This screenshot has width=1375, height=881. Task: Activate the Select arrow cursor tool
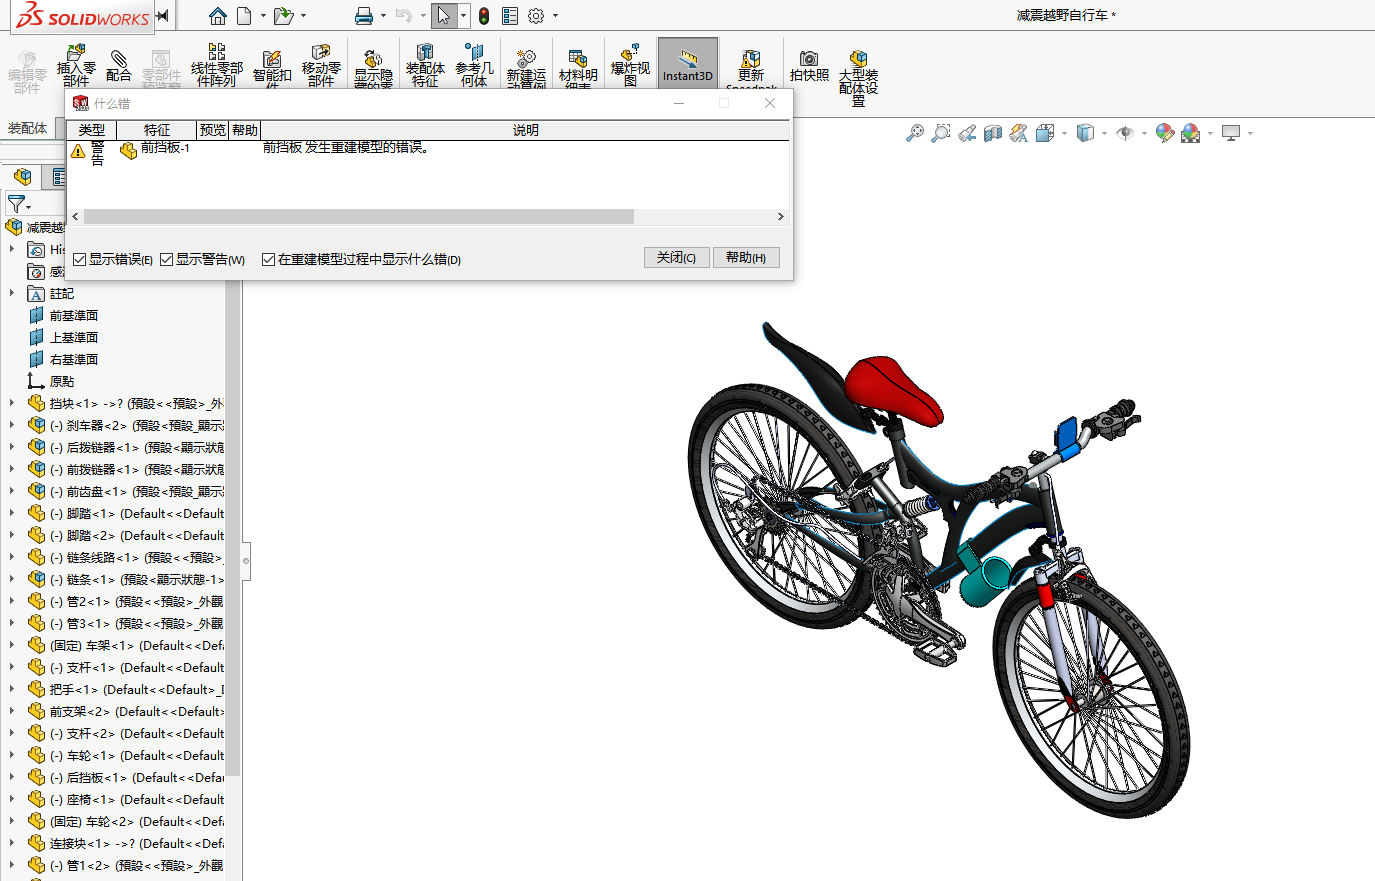(444, 16)
